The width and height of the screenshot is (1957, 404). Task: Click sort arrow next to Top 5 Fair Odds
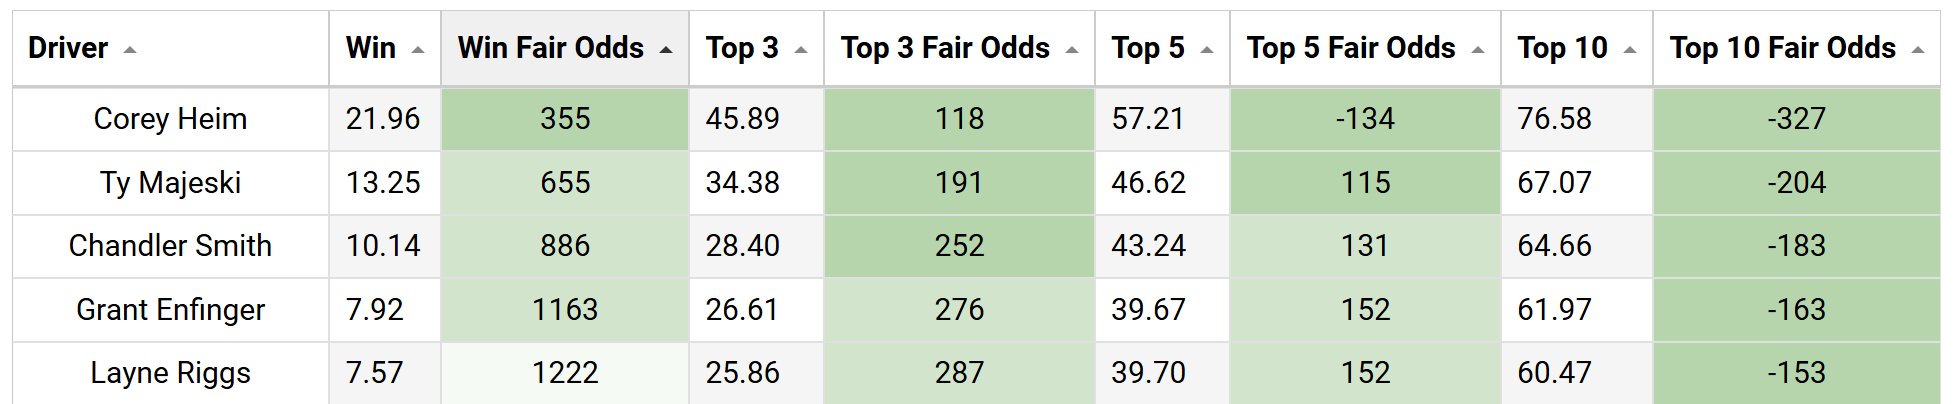pos(1478,50)
